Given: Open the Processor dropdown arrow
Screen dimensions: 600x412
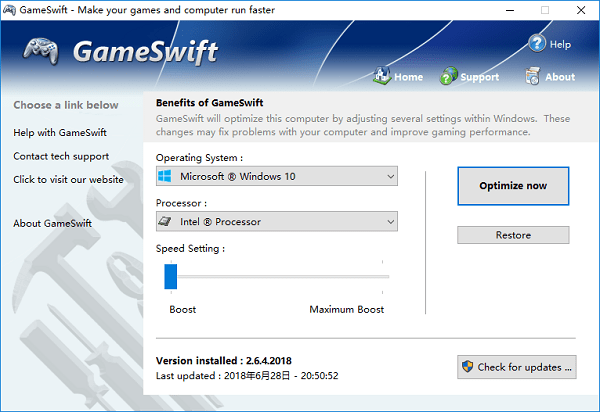Looking at the screenshot, I should (x=388, y=221).
